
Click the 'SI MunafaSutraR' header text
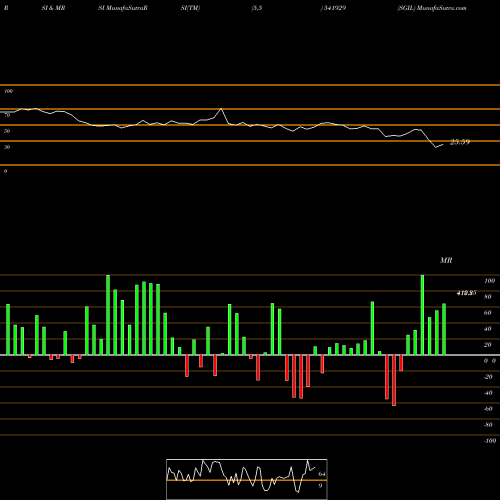123,8
